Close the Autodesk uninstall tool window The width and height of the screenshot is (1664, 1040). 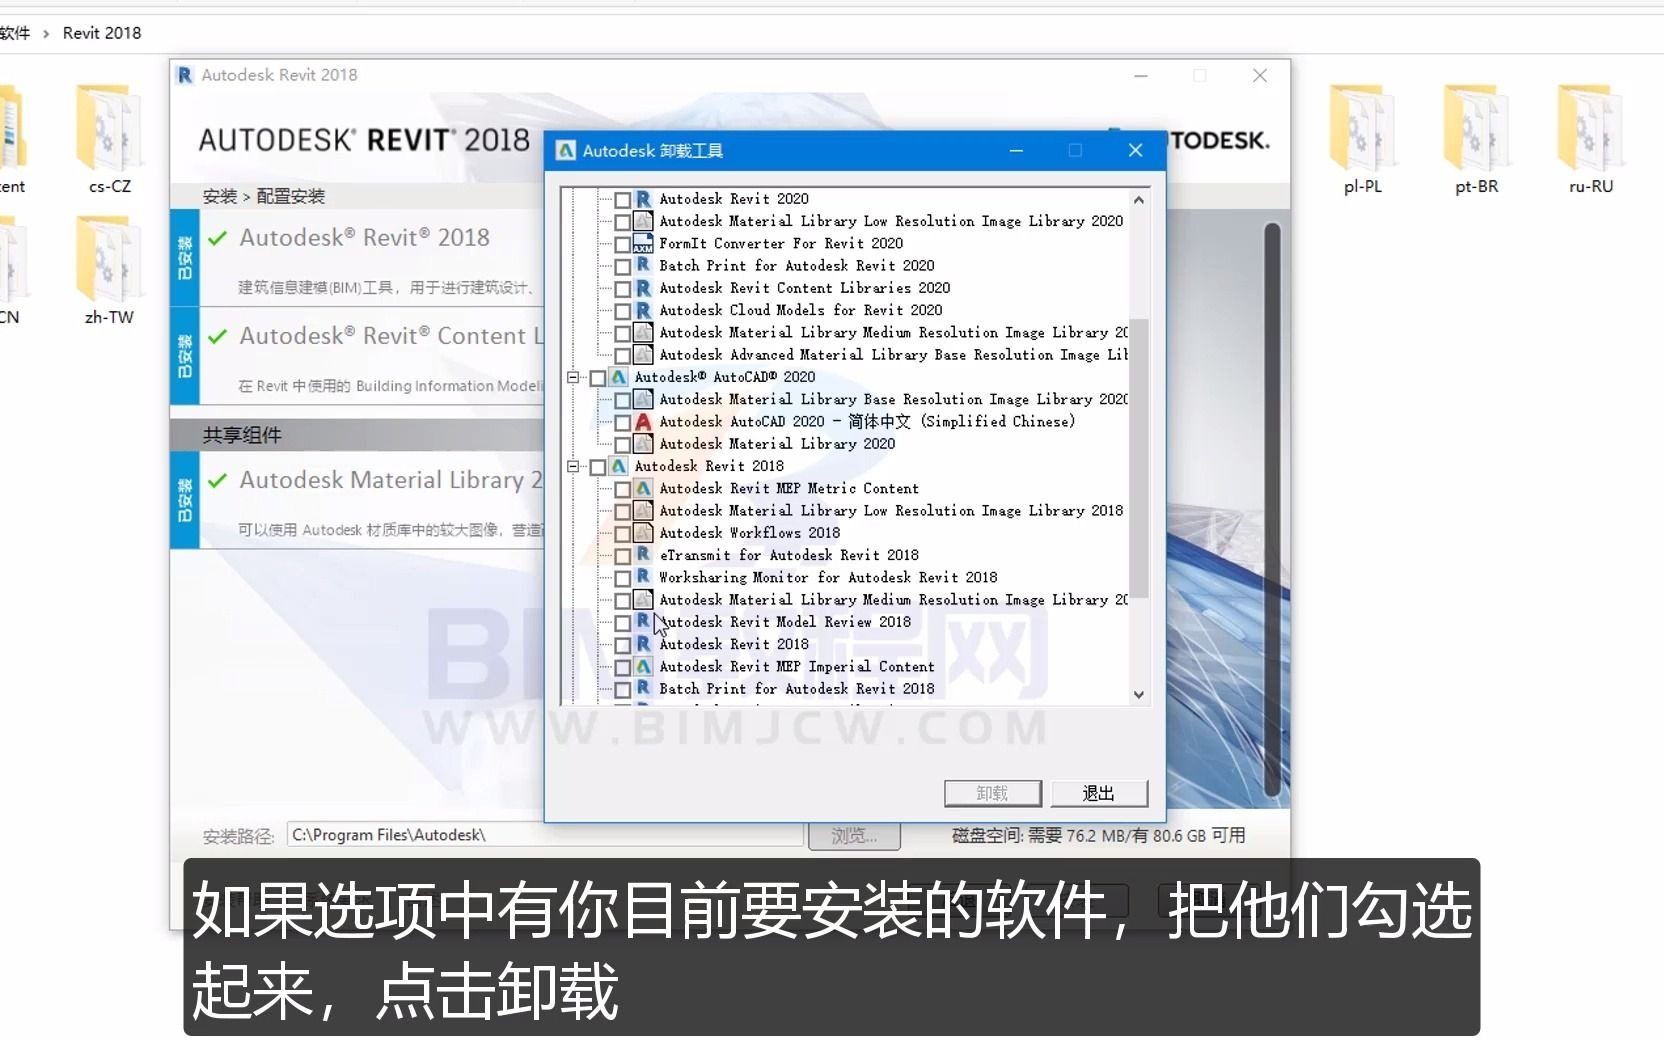pyautogui.click(x=1135, y=150)
